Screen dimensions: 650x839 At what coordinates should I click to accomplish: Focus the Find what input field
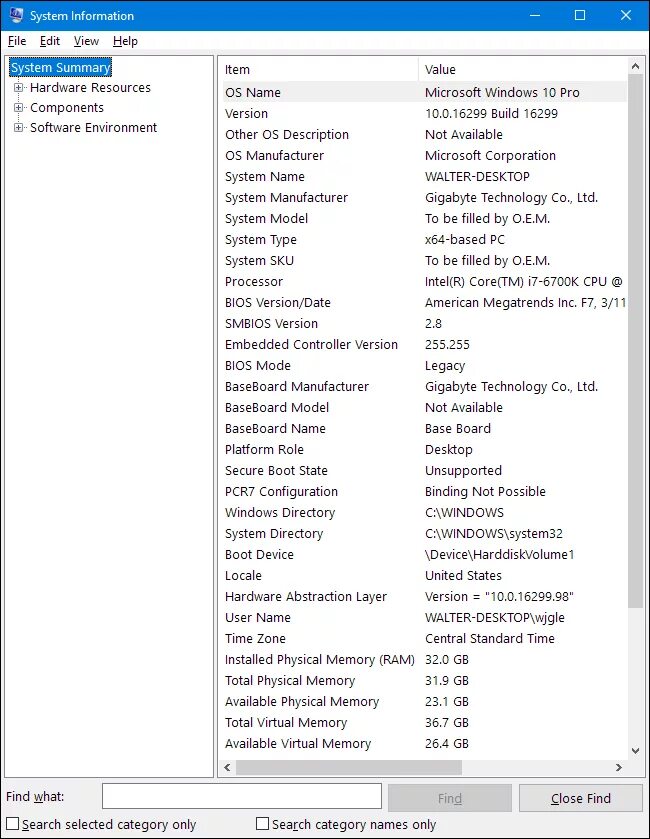pyautogui.click(x=242, y=796)
